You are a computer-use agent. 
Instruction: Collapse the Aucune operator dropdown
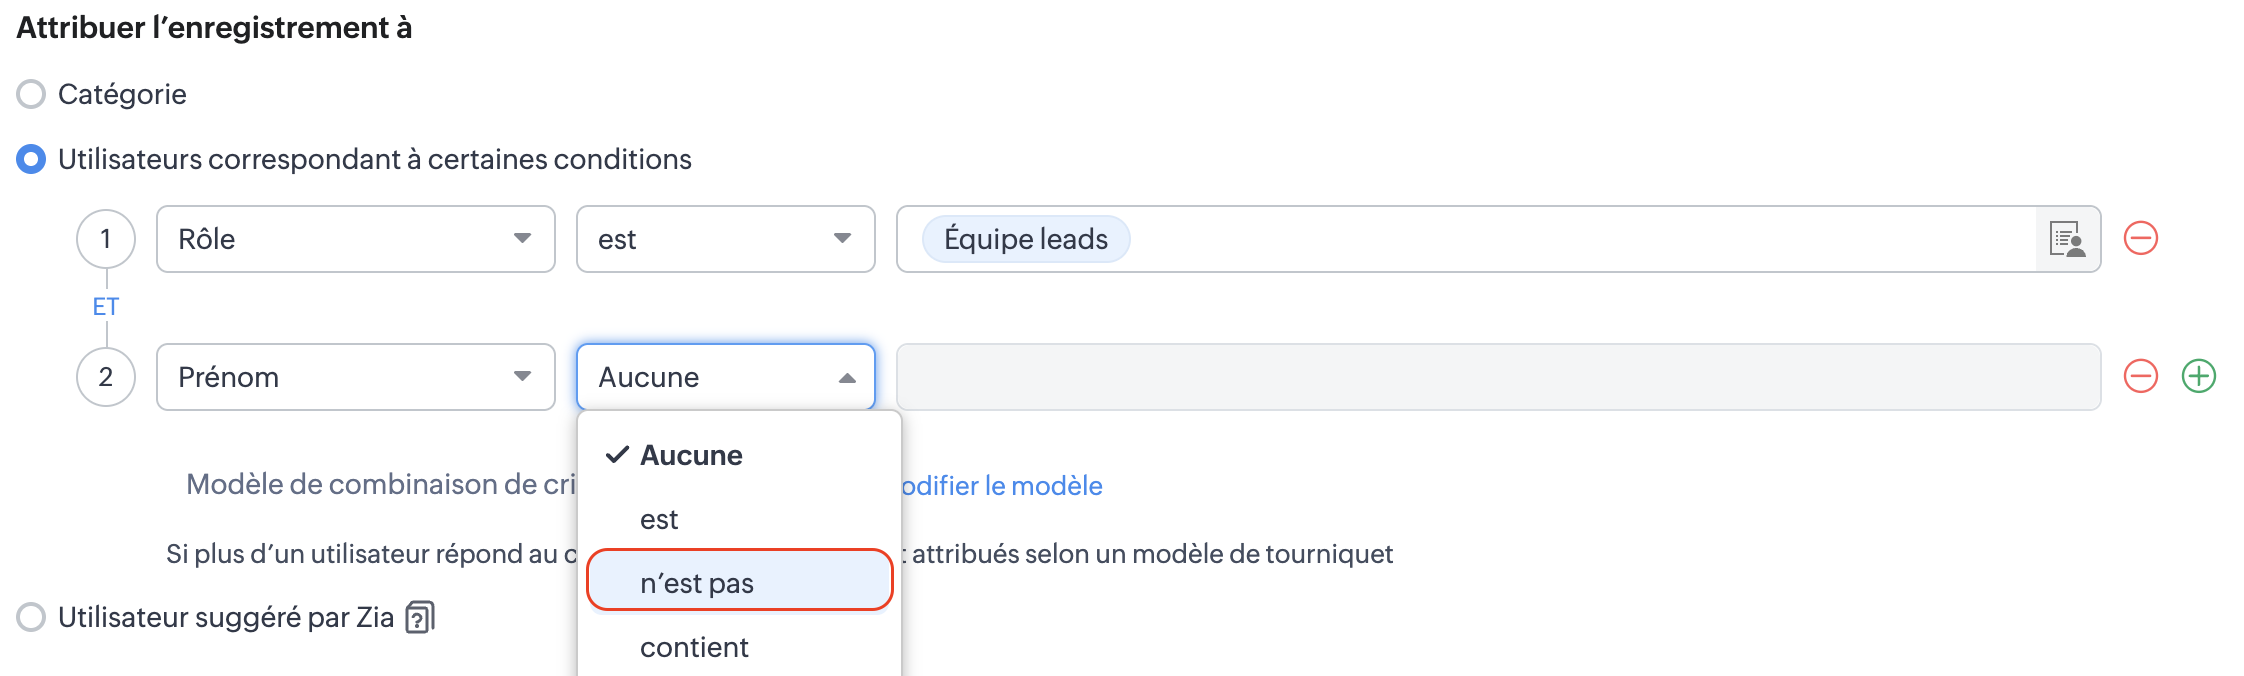(x=725, y=377)
